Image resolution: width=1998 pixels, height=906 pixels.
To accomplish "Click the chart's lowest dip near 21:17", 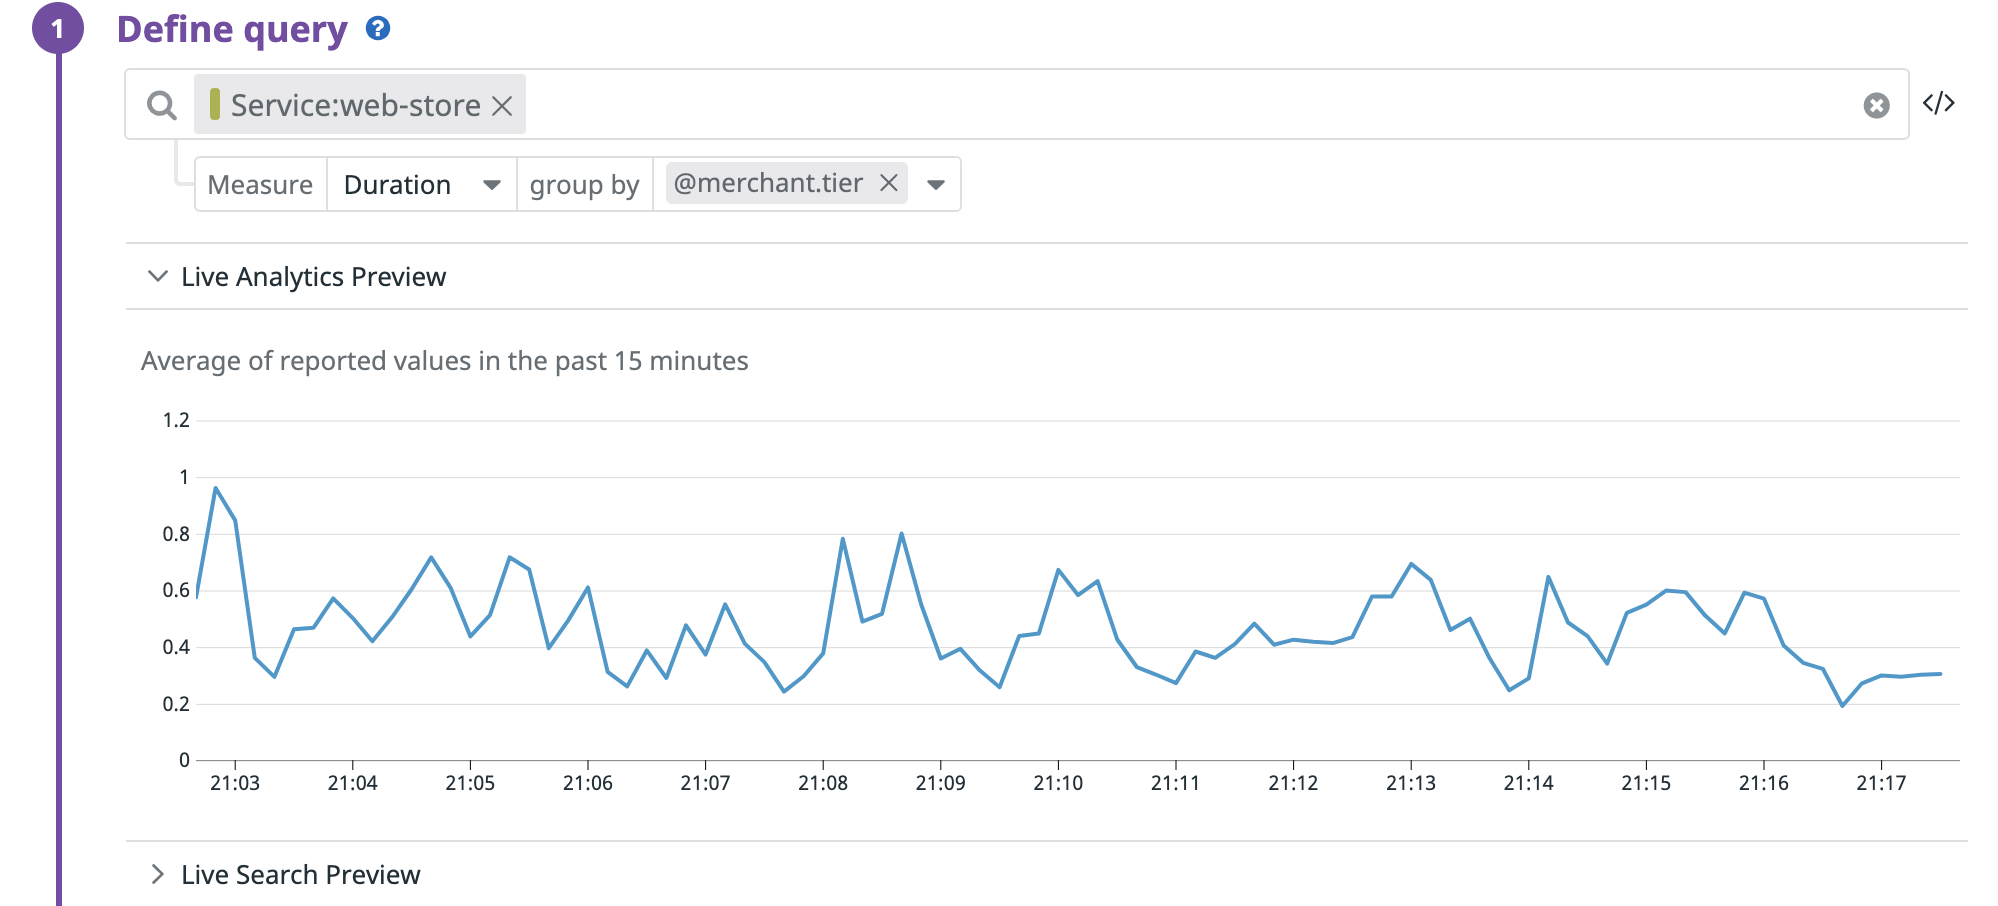I will point(1842,706).
